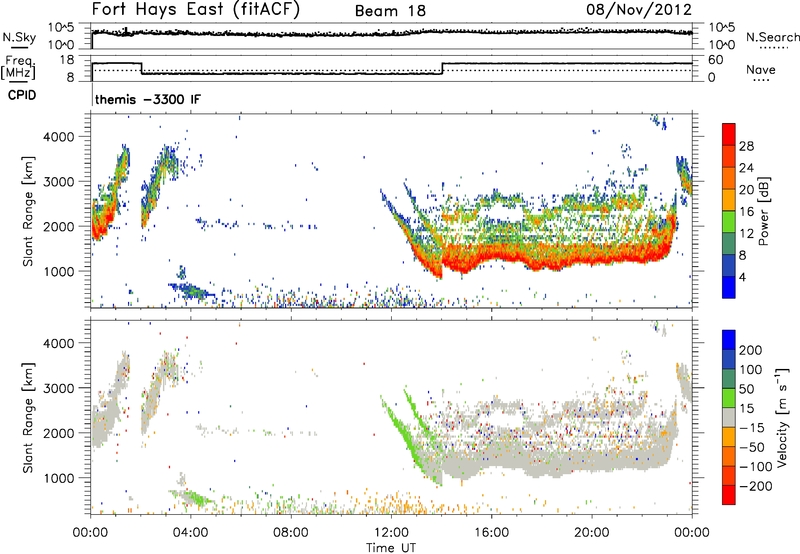This screenshot has height=554, width=800.
Task: Click the 'Beam 18' label
Action: (390, 11)
